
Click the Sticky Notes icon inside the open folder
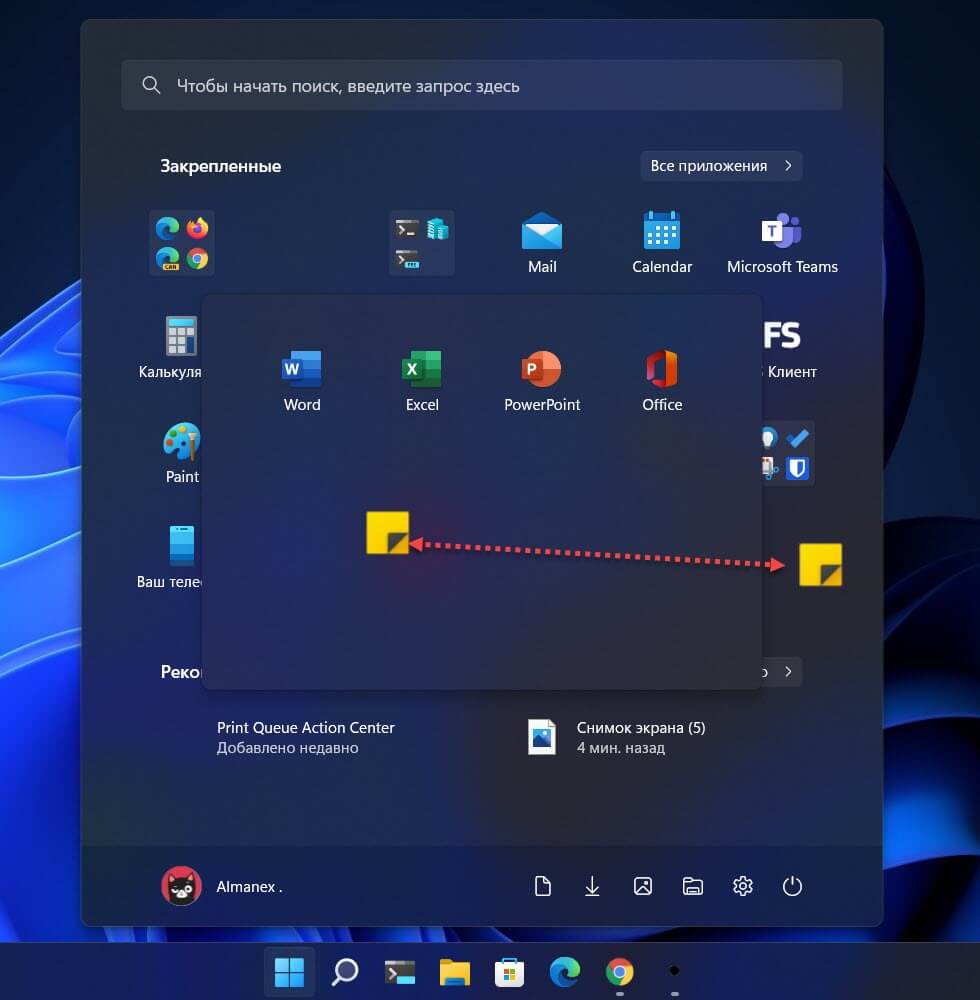click(388, 533)
